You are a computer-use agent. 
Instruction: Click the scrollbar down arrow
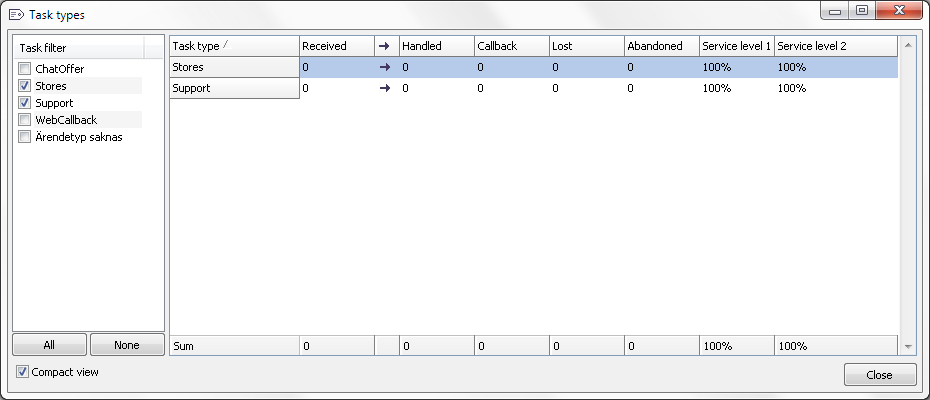(907, 346)
